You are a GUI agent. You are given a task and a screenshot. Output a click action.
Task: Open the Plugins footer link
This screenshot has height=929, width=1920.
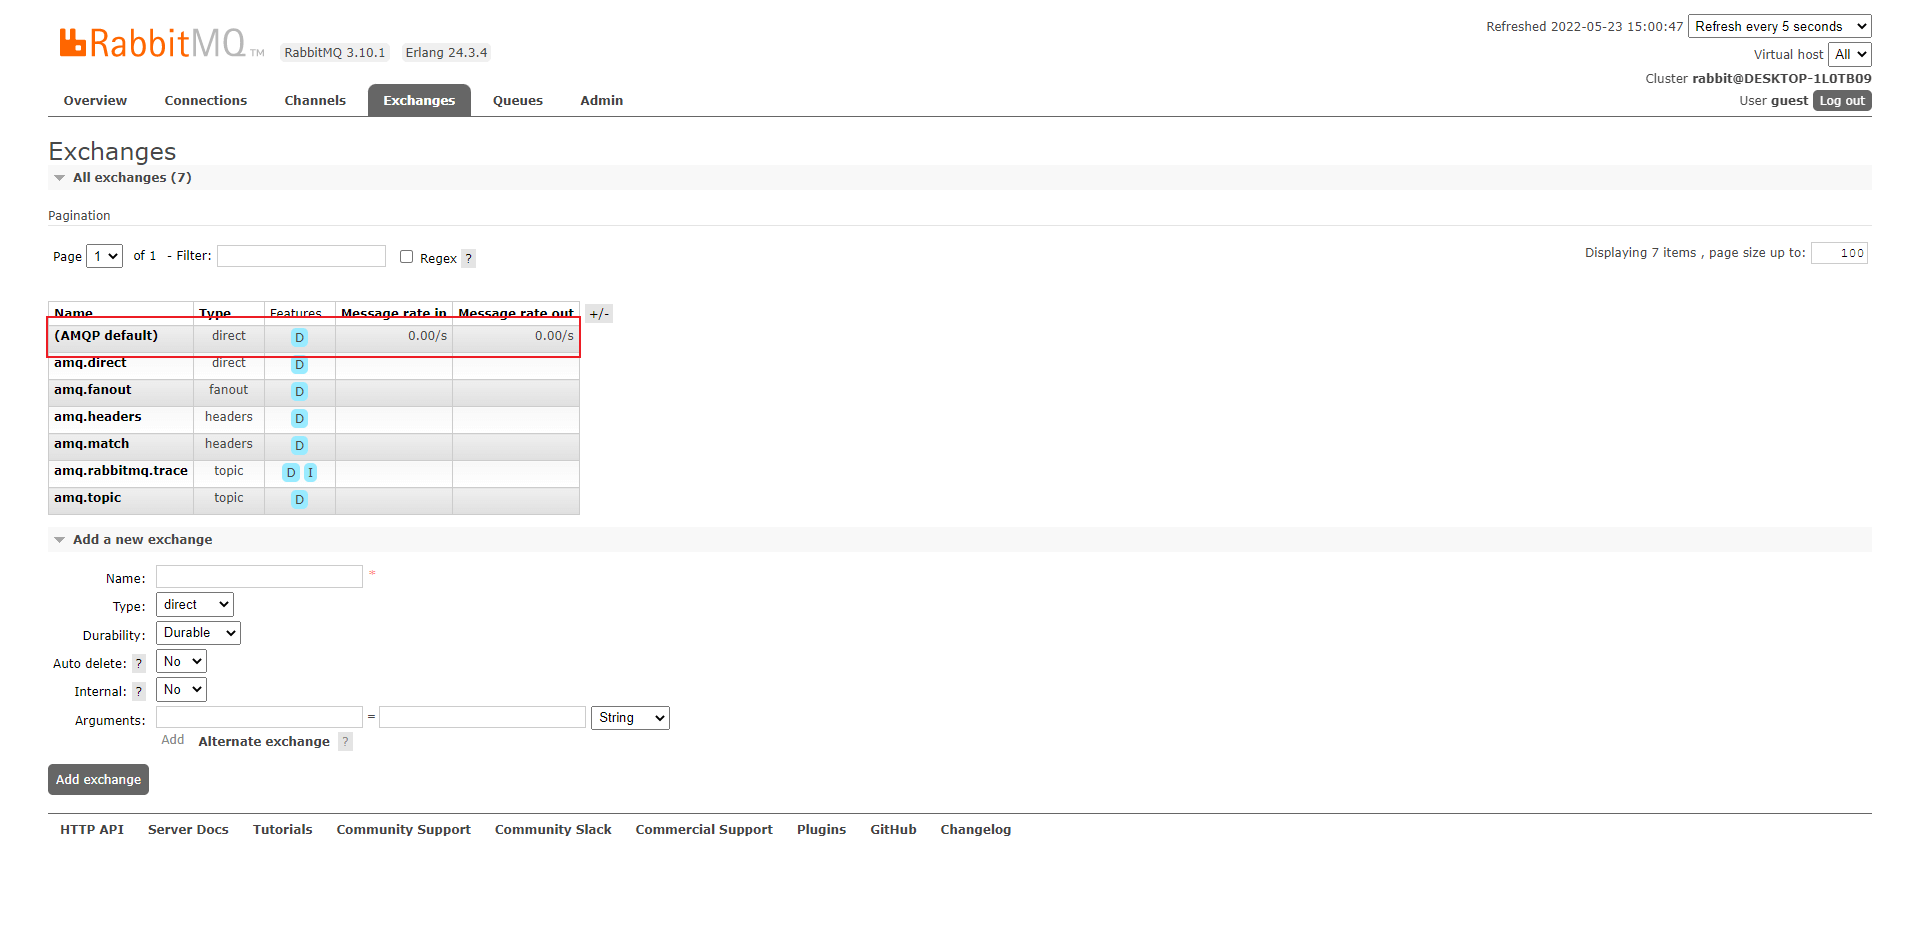click(821, 829)
